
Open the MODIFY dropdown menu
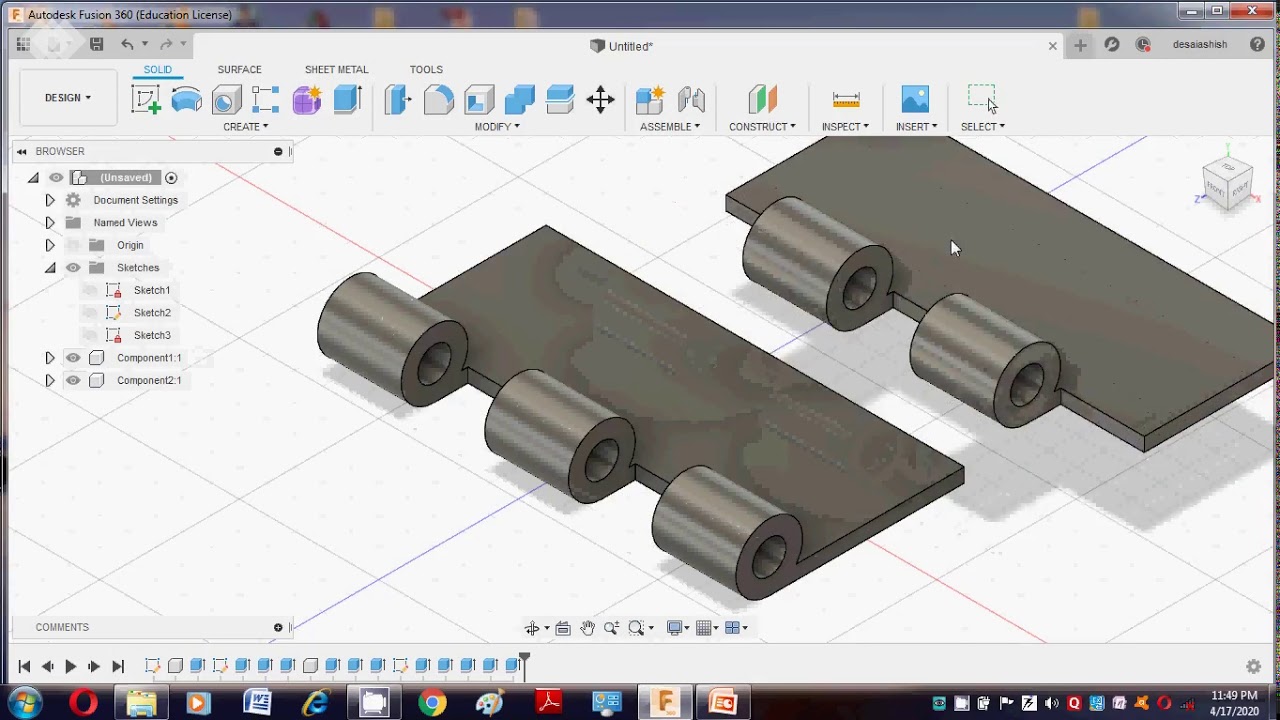497,127
